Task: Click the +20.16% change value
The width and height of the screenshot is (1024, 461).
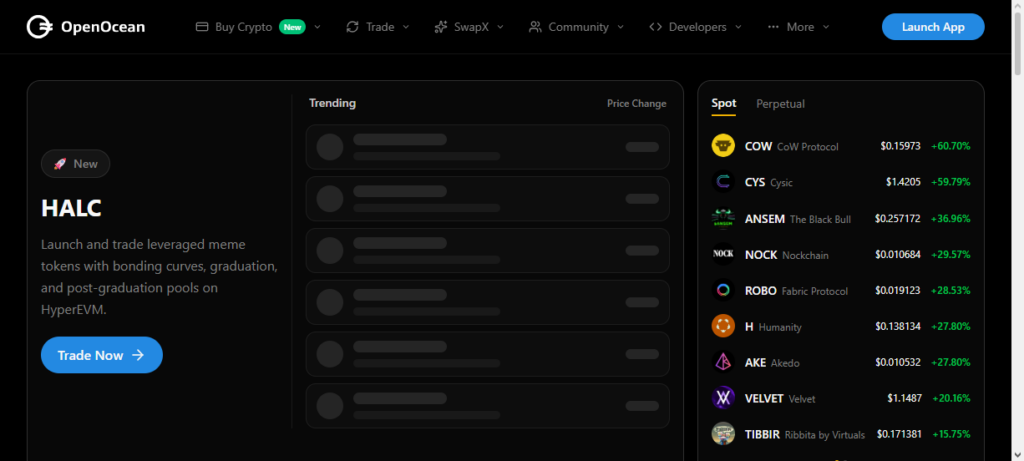Action: 951,398
